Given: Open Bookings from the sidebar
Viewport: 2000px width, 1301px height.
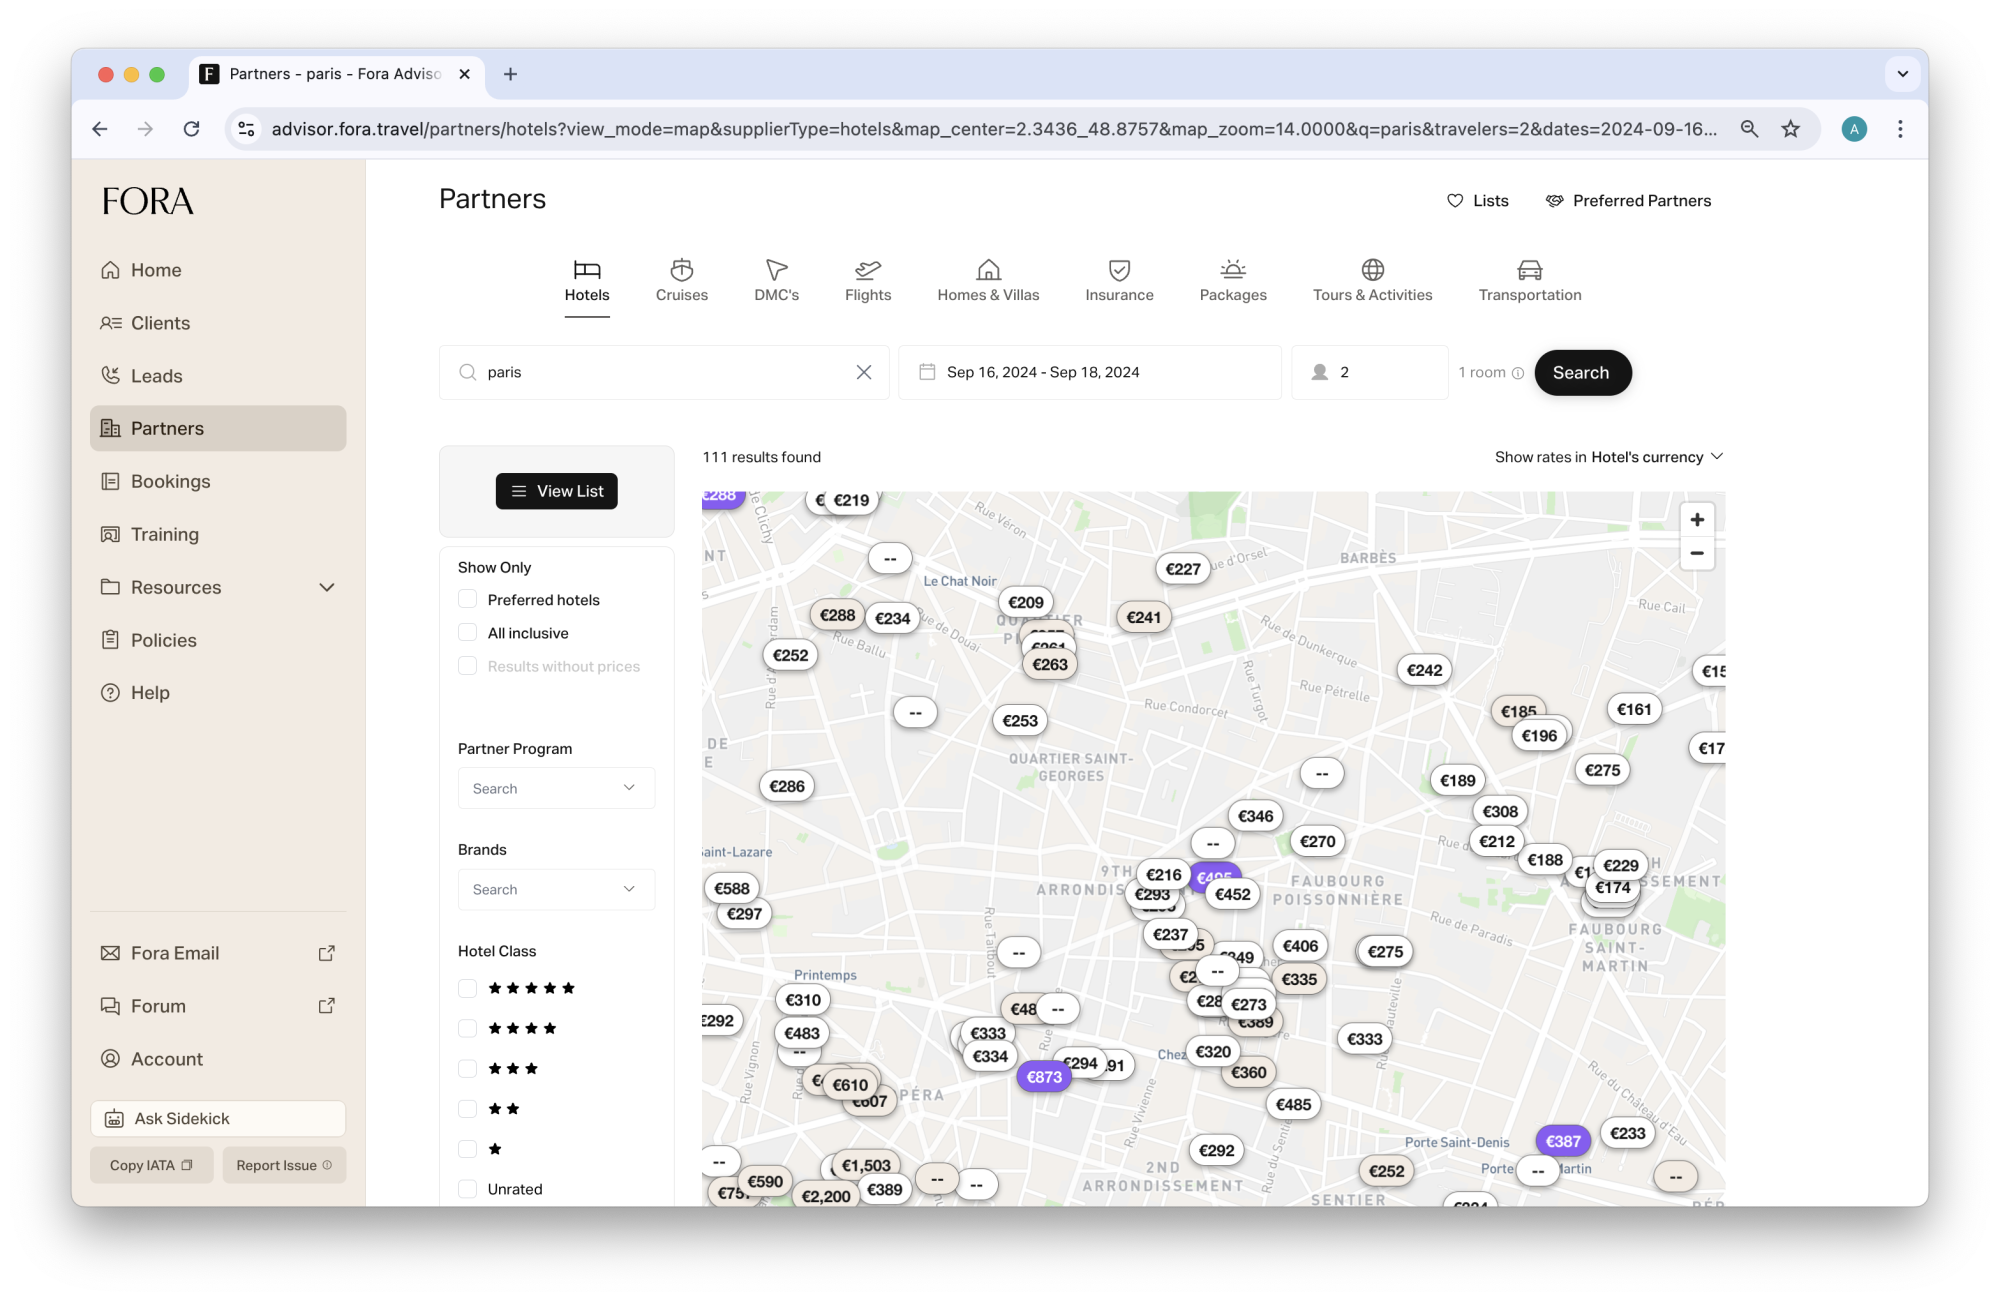Looking at the screenshot, I should point(169,481).
